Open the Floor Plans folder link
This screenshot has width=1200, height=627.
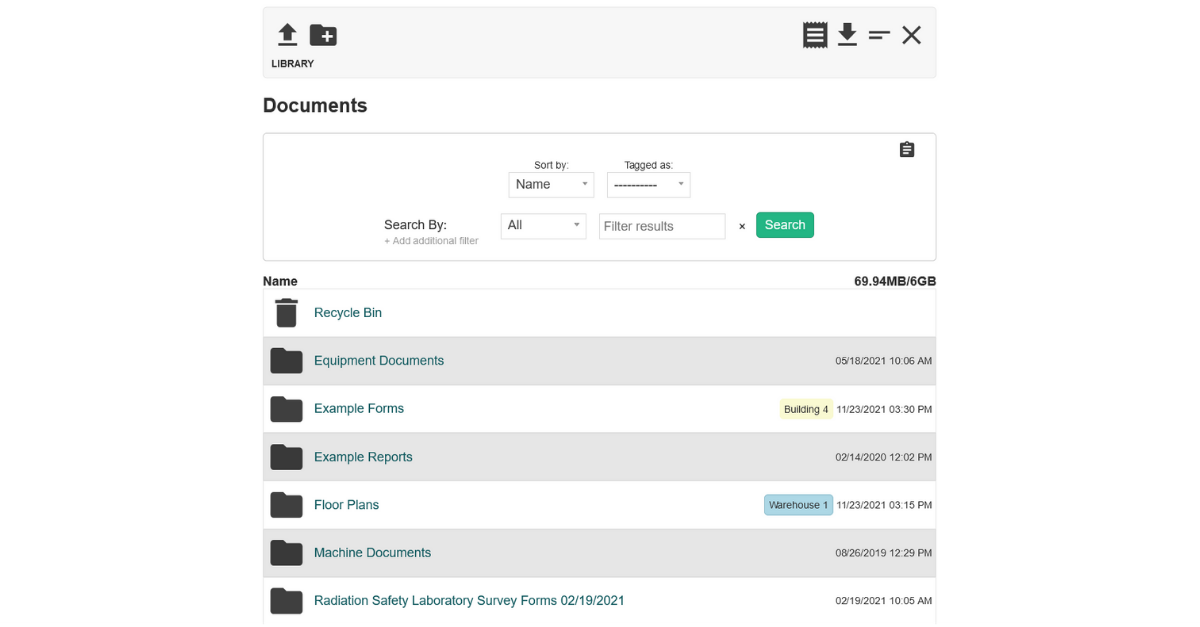coord(346,505)
